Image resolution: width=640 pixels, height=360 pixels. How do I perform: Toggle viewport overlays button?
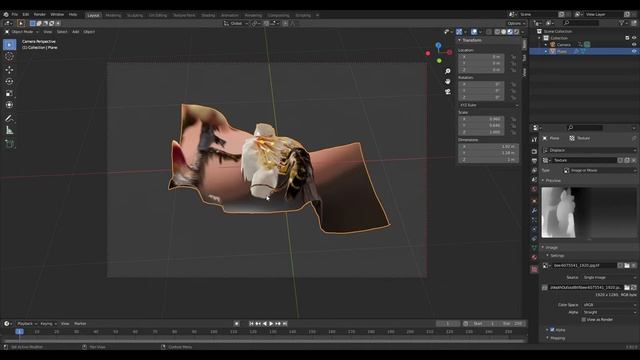click(x=474, y=31)
